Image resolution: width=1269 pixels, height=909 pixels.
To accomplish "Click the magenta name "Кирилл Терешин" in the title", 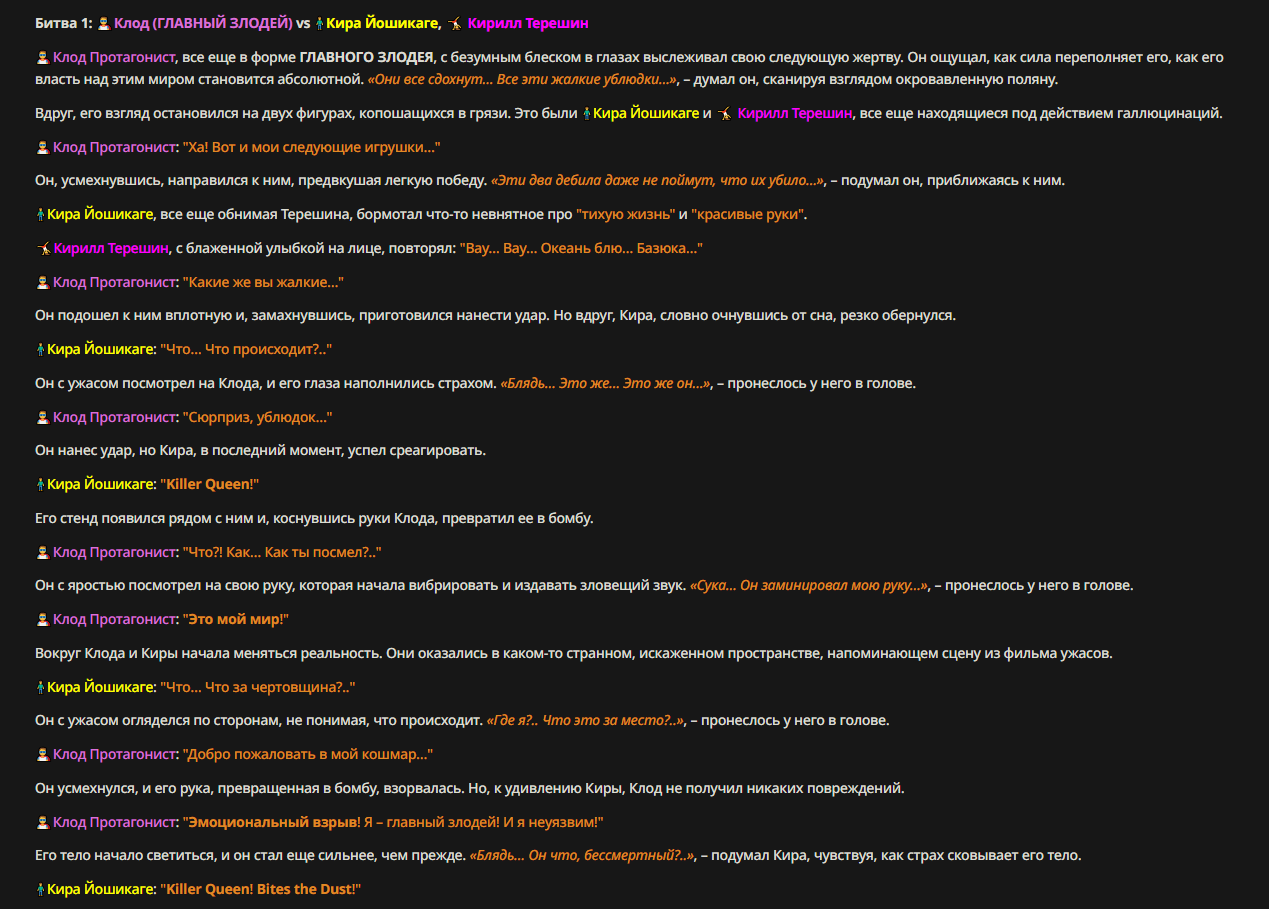I will point(528,23).
